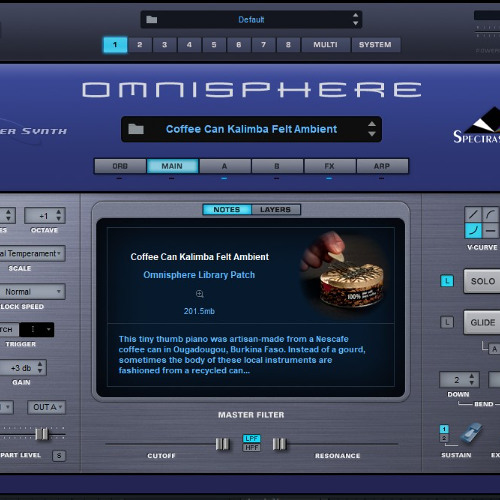
Task: Open the Default multi name dropdown
Action: (251, 20)
